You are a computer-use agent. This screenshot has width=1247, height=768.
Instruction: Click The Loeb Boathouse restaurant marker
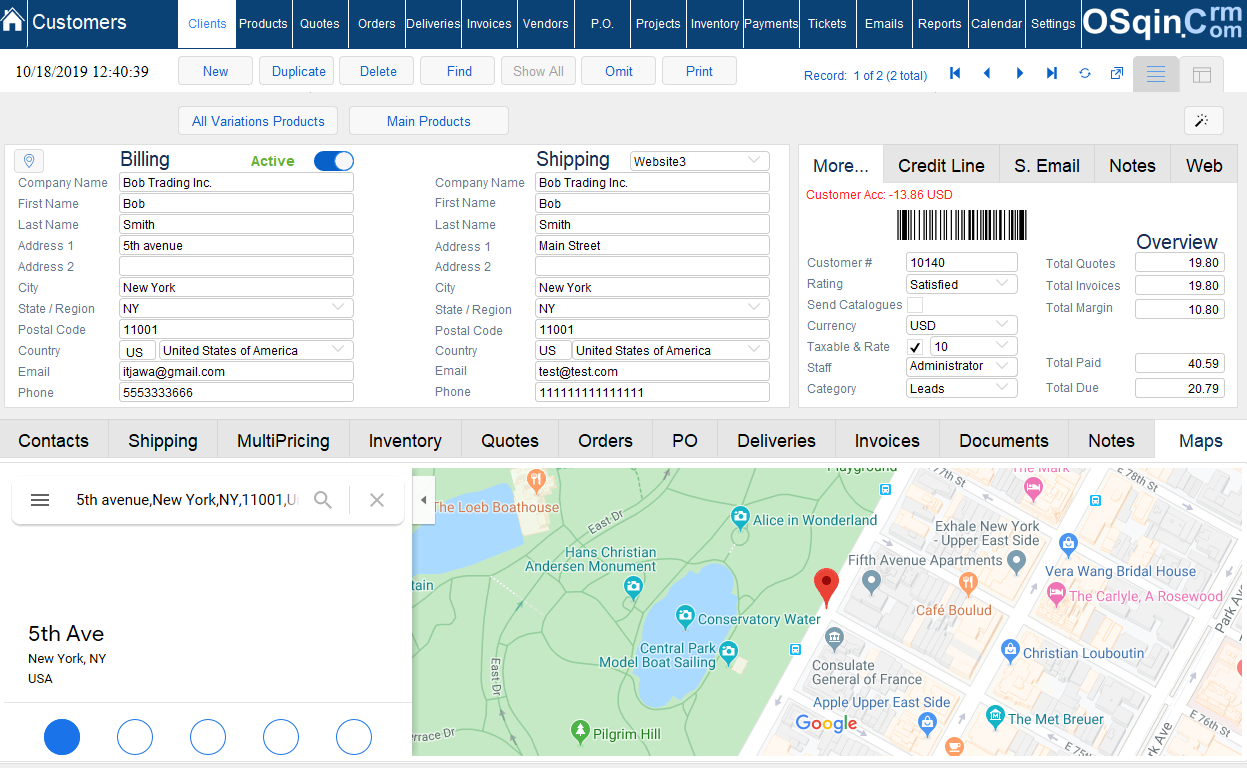[538, 480]
